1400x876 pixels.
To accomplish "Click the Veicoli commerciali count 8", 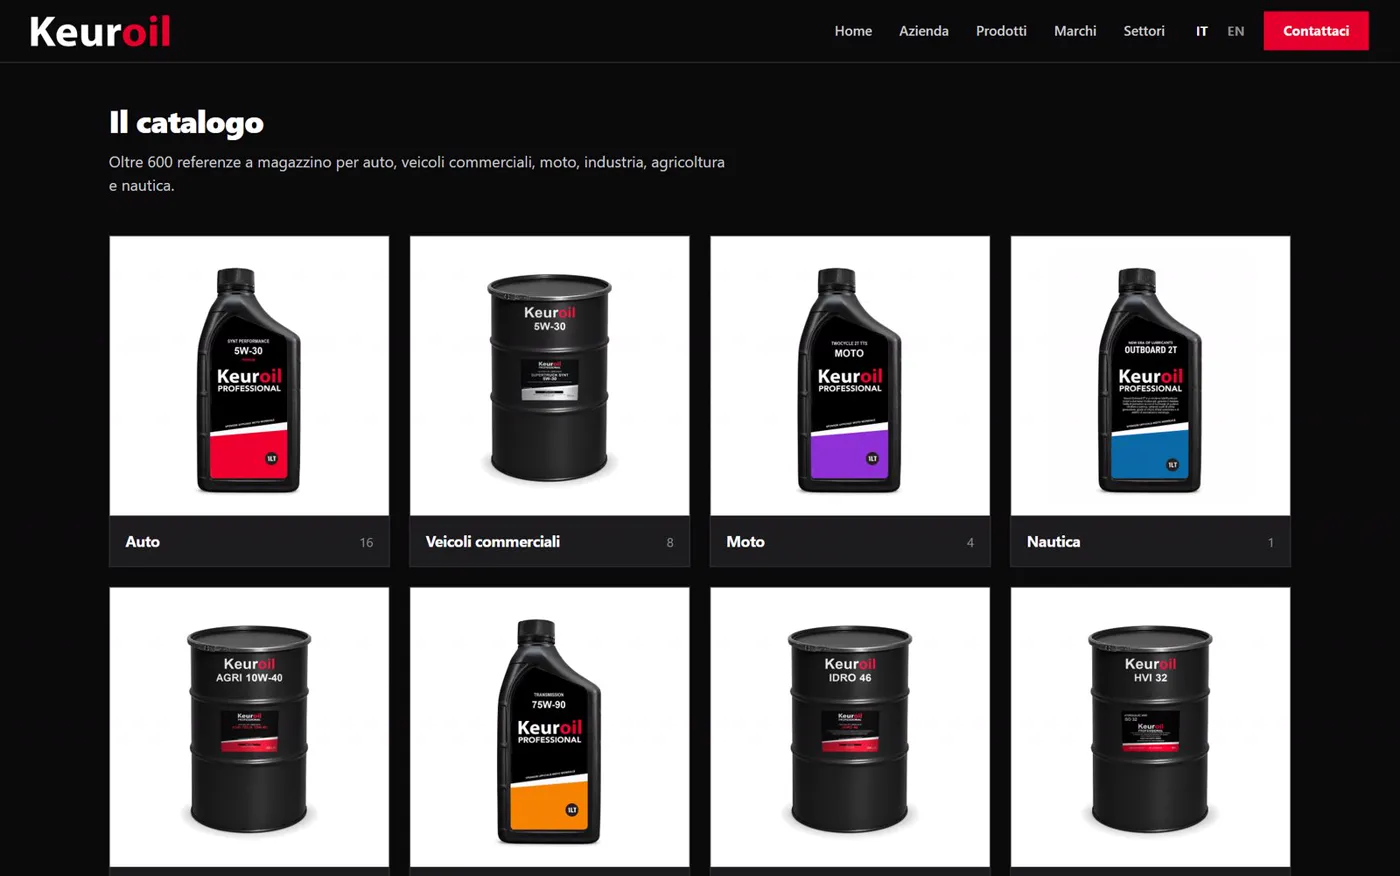I will click(x=670, y=543).
